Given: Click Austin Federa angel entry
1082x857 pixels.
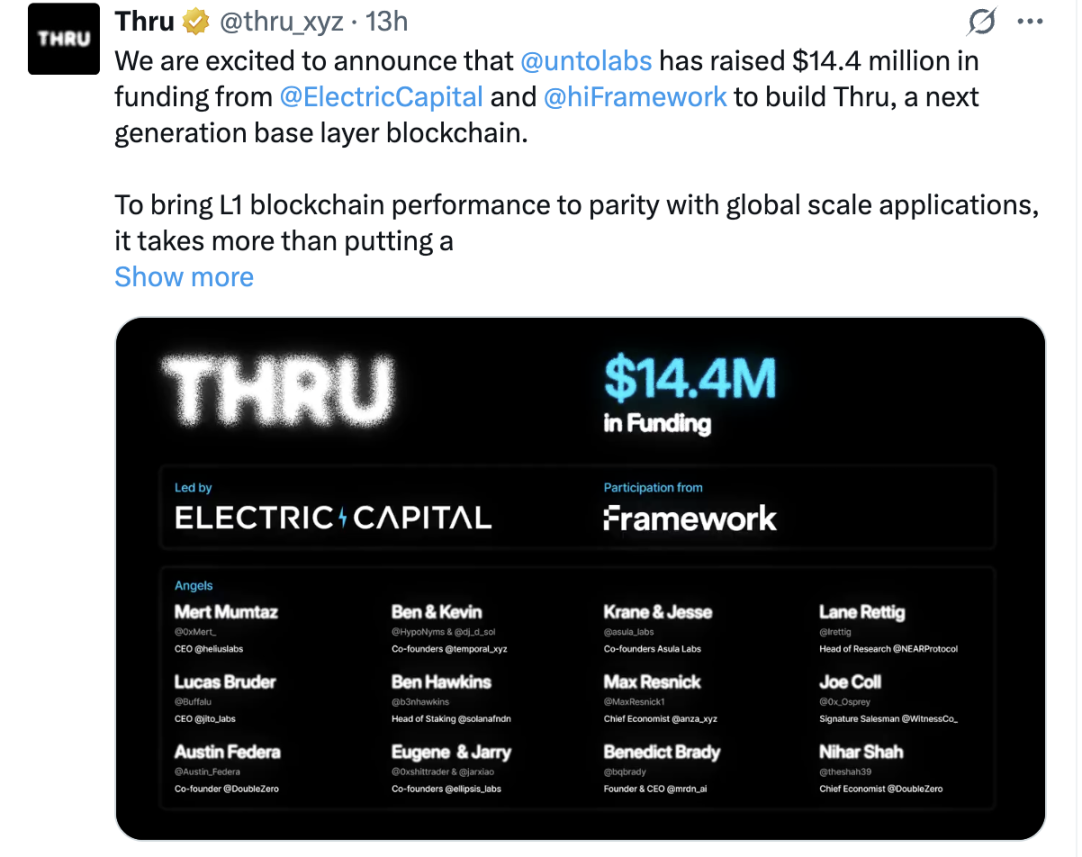Looking at the screenshot, I should click(x=227, y=752).
